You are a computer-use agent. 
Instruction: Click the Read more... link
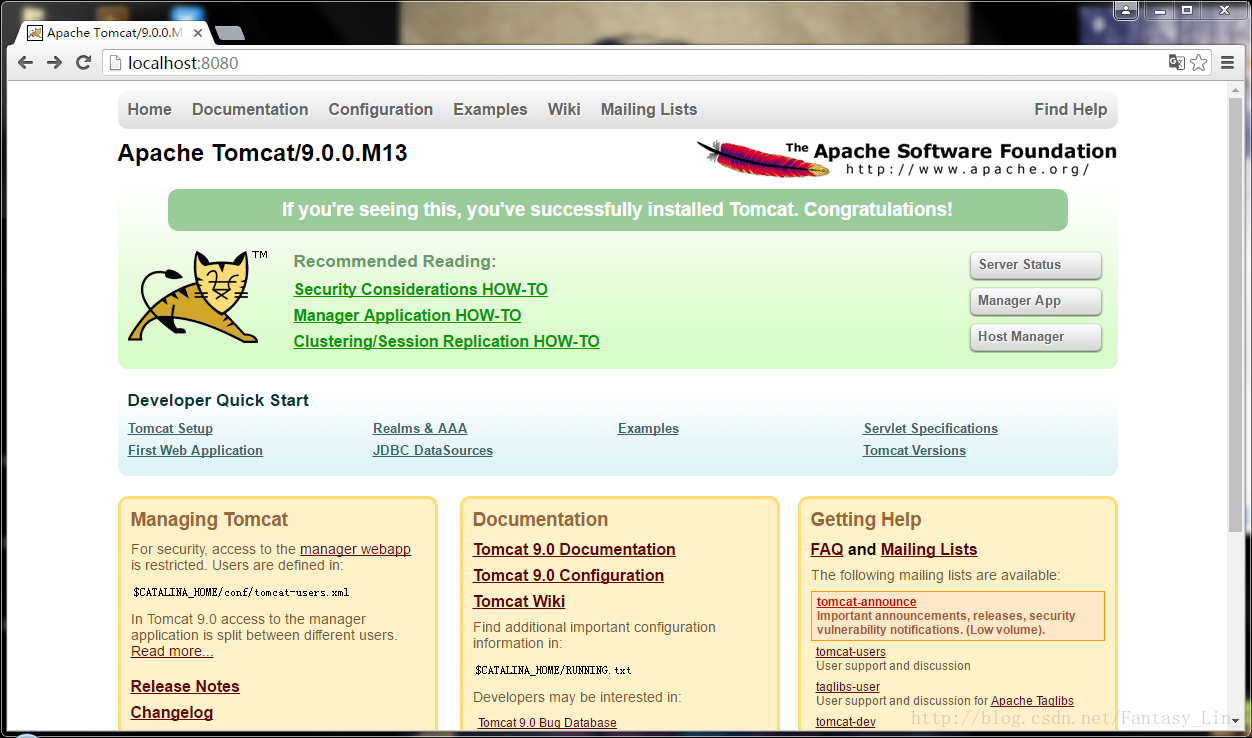click(172, 651)
